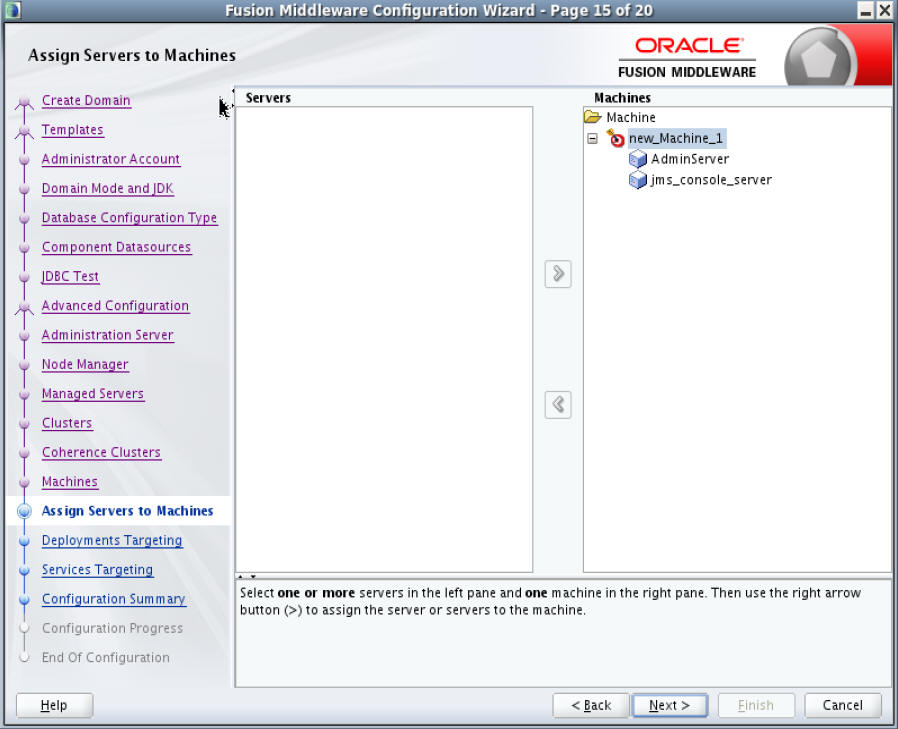Click the Help button
The width and height of the screenshot is (898, 729).
54,706
